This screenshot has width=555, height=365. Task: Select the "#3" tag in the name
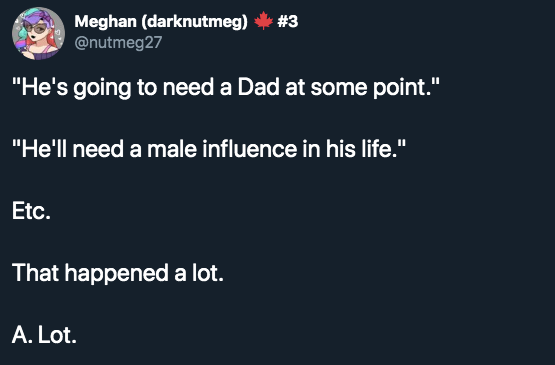click(x=288, y=21)
